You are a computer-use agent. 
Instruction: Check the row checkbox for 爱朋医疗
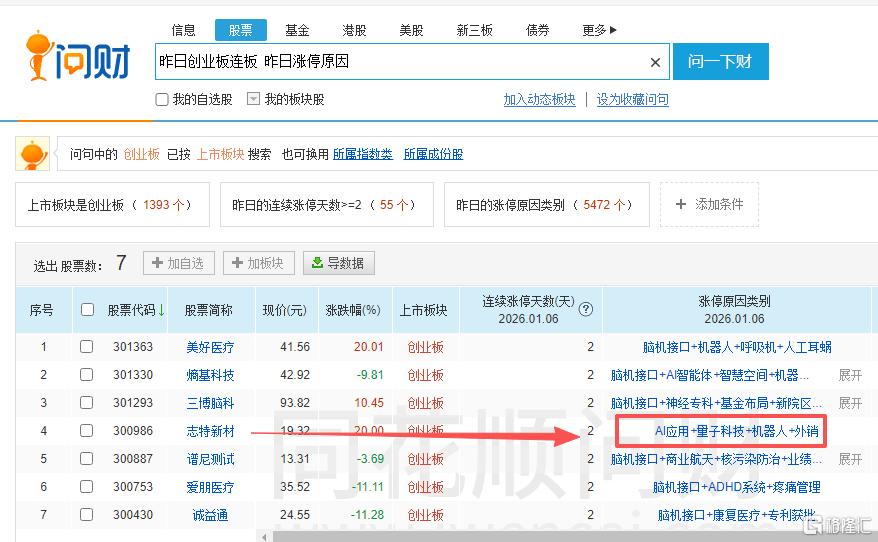[86, 487]
